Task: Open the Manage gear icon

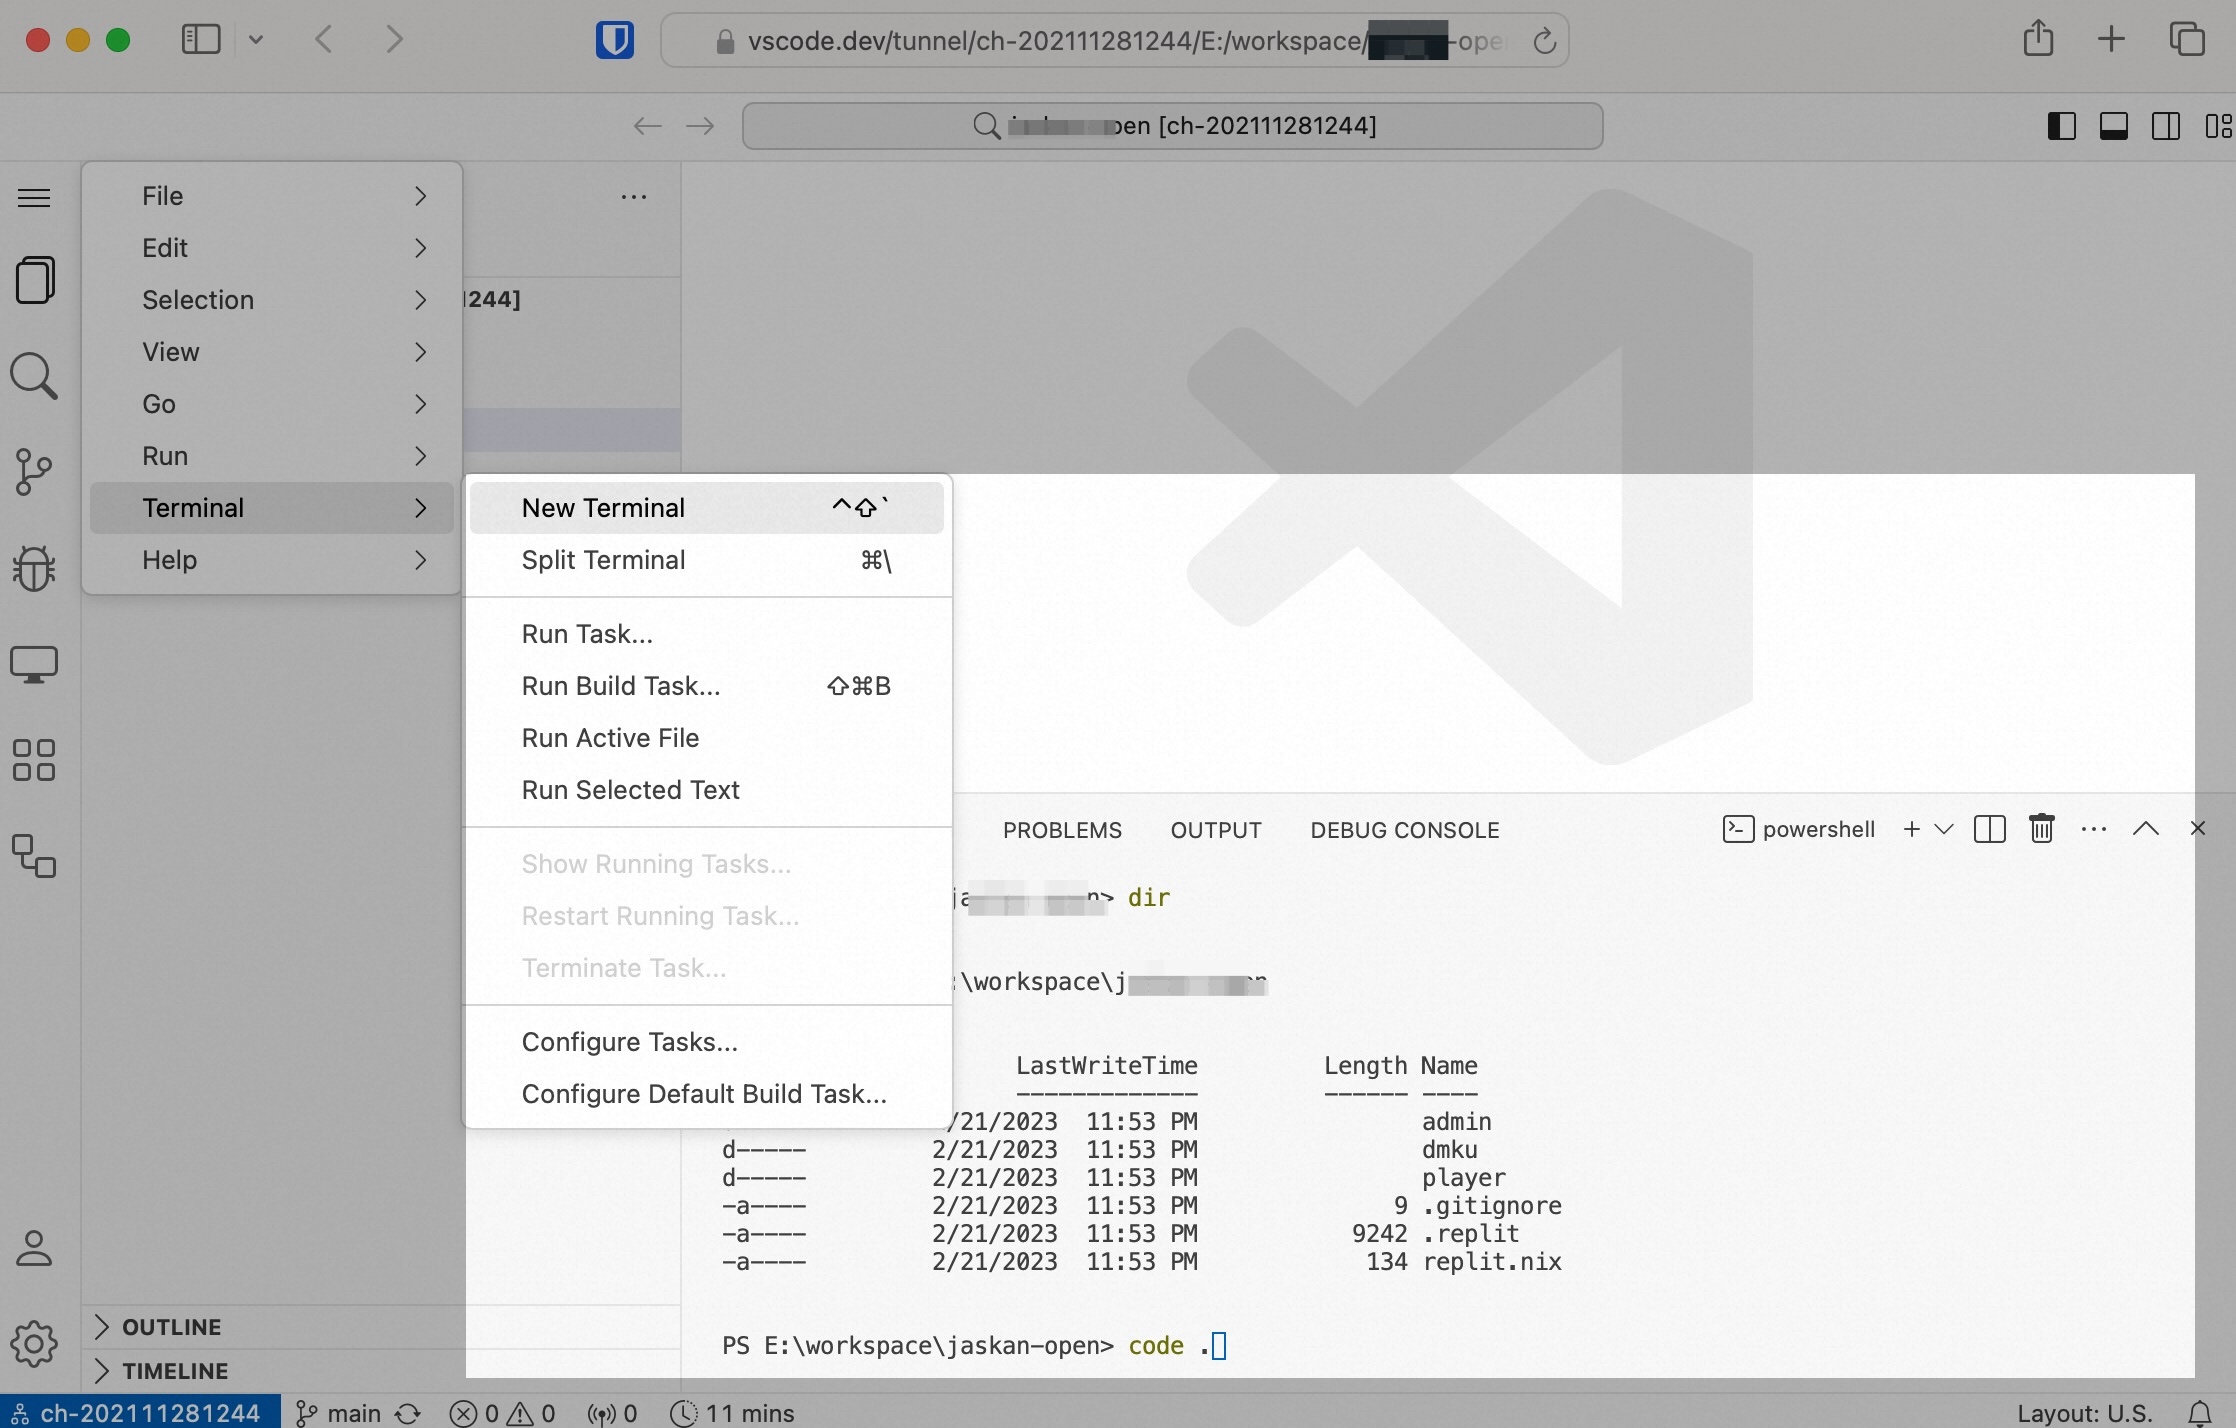Action: coord(34,1343)
